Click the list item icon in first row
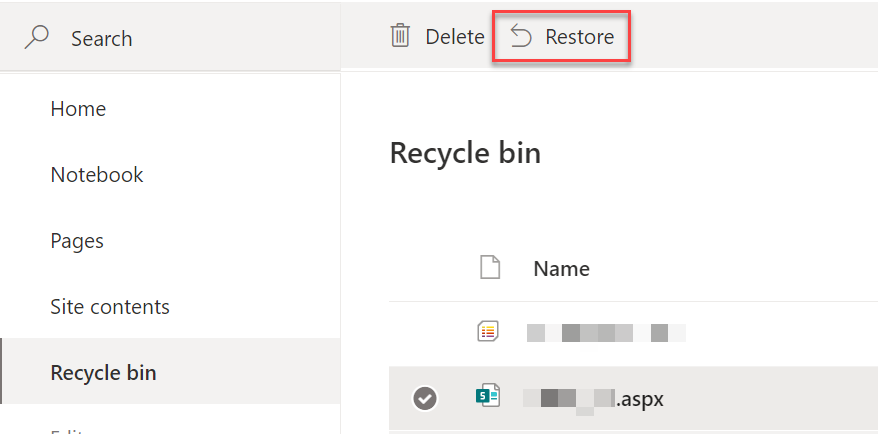This screenshot has height=434, width=878. tap(488, 332)
